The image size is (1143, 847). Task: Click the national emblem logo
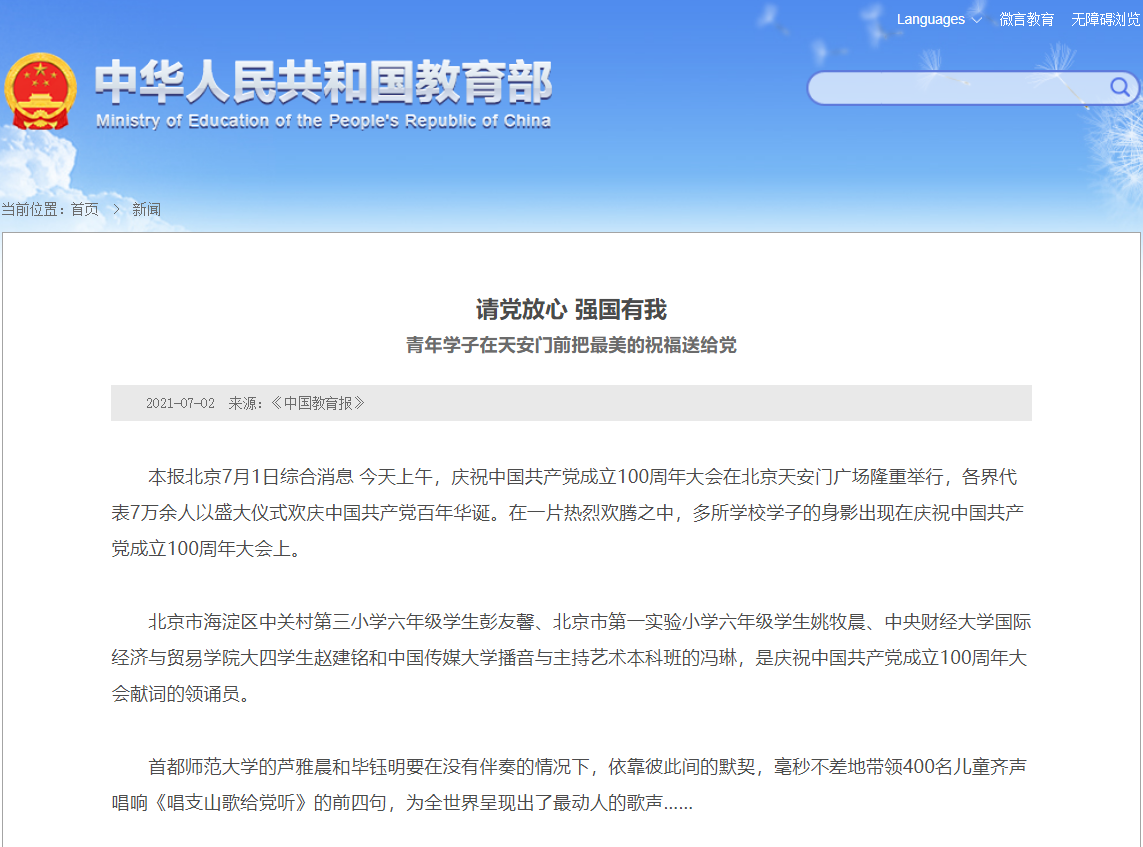41,92
